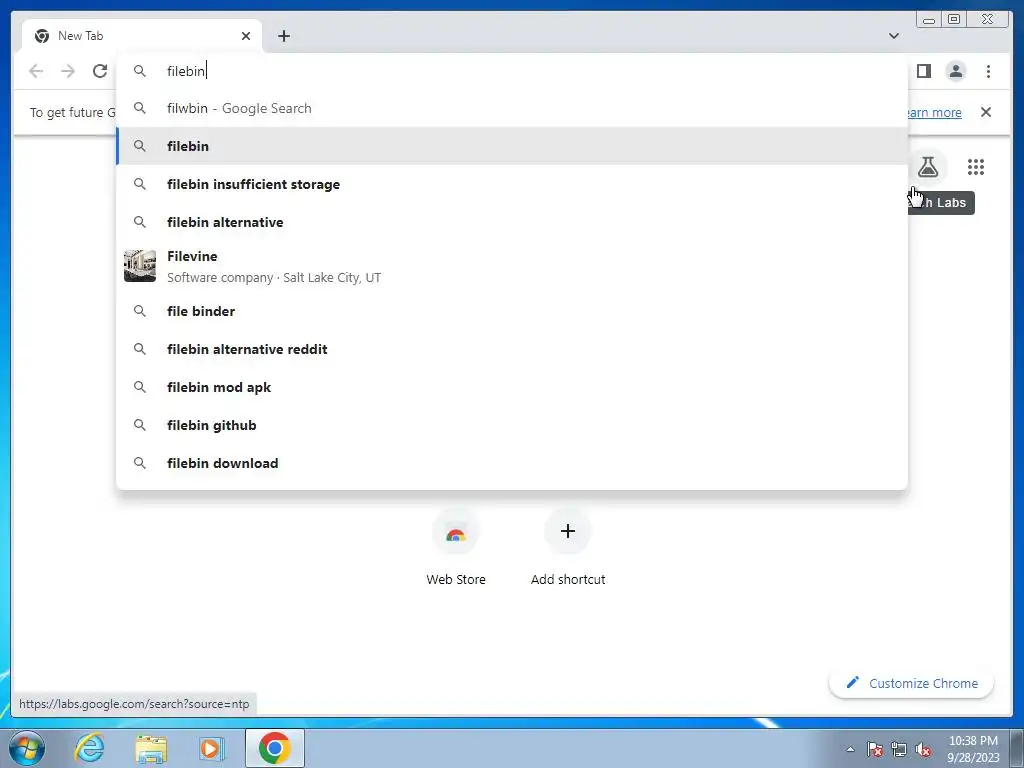Viewport: 1024px width, 768px height.
Task: Click the magnifier icon in the address bar
Action: tap(140, 71)
